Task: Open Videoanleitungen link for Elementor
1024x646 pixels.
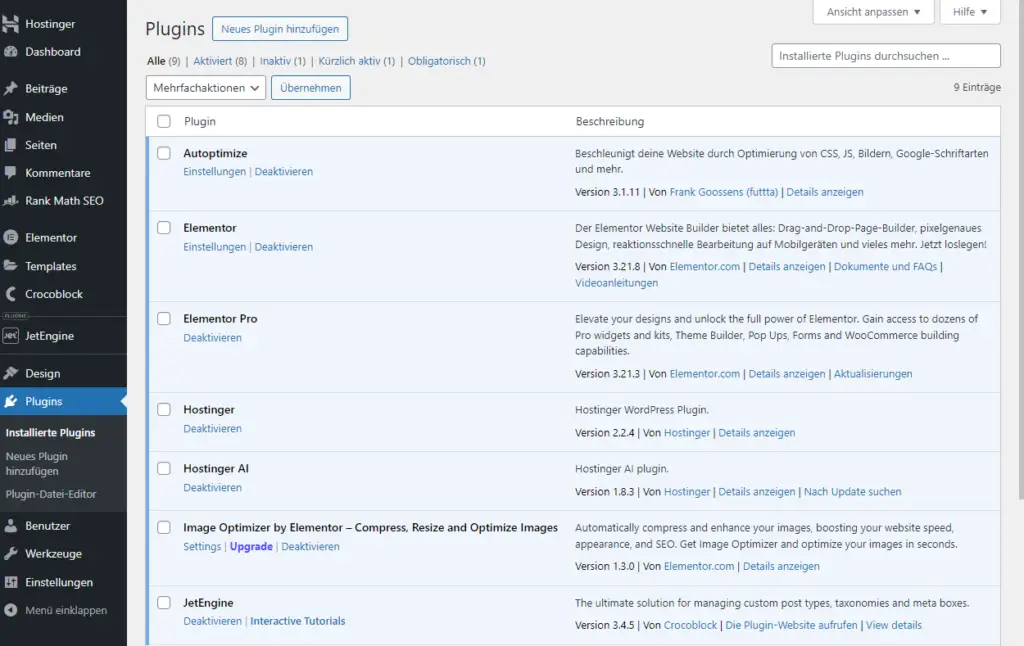Action: [x=616, y=283]
